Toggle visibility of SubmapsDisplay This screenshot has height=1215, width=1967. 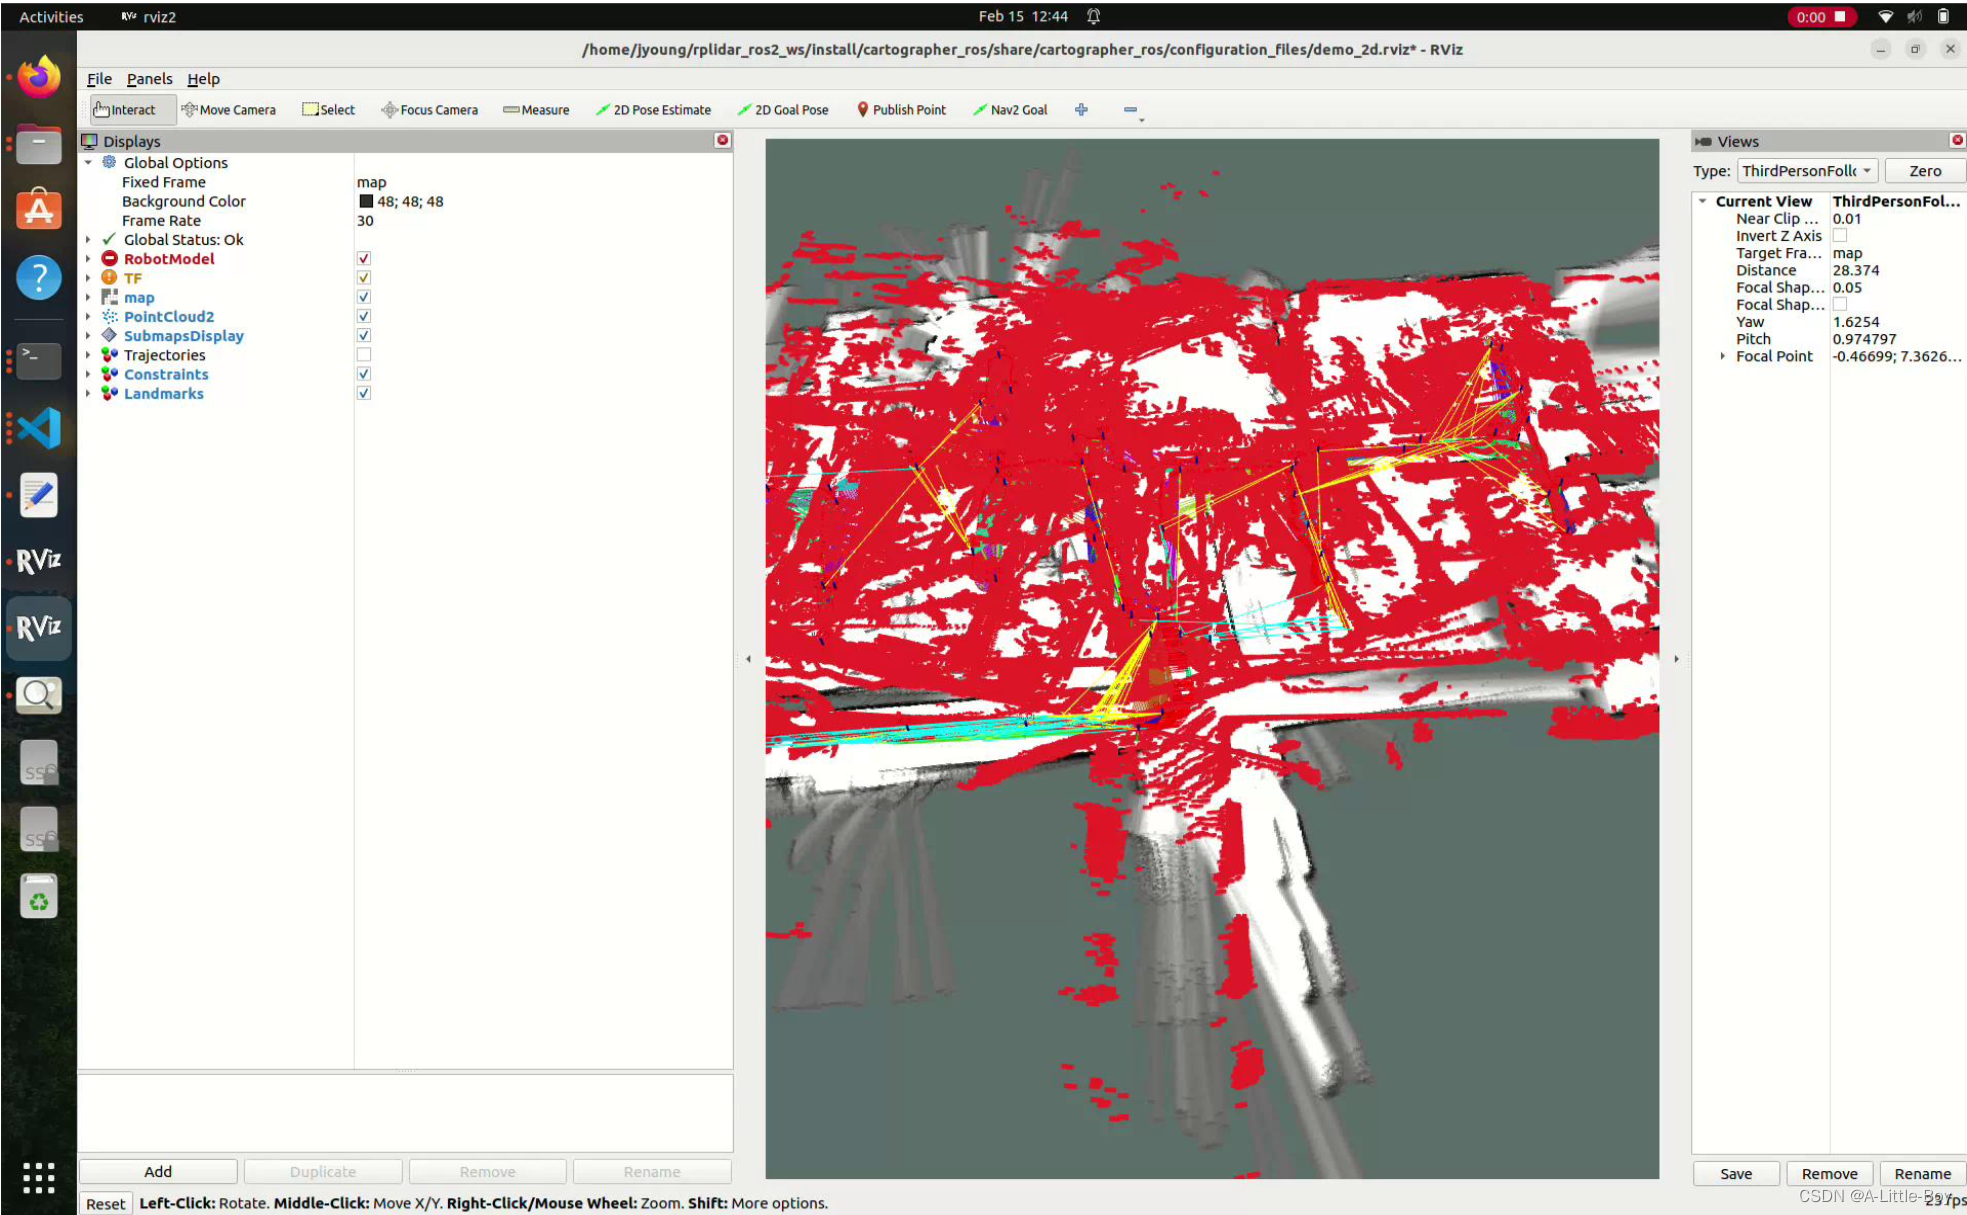[x=362, y=336]
